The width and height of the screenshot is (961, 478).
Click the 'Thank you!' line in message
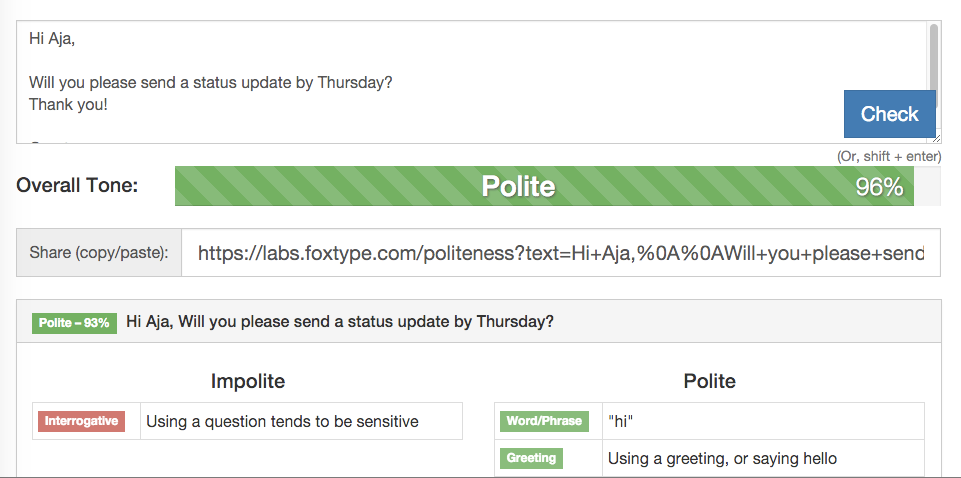(x=68, y=104)
